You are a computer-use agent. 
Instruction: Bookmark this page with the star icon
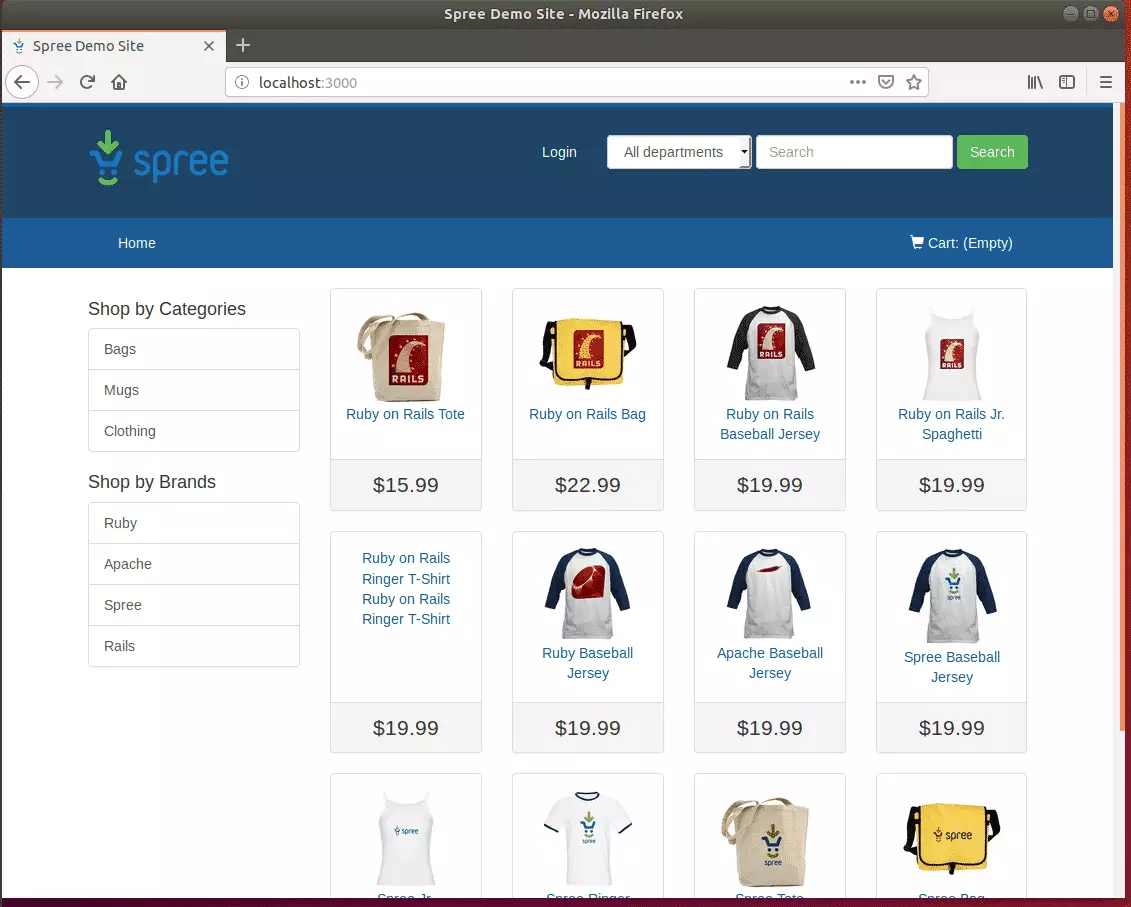[914, 82]
